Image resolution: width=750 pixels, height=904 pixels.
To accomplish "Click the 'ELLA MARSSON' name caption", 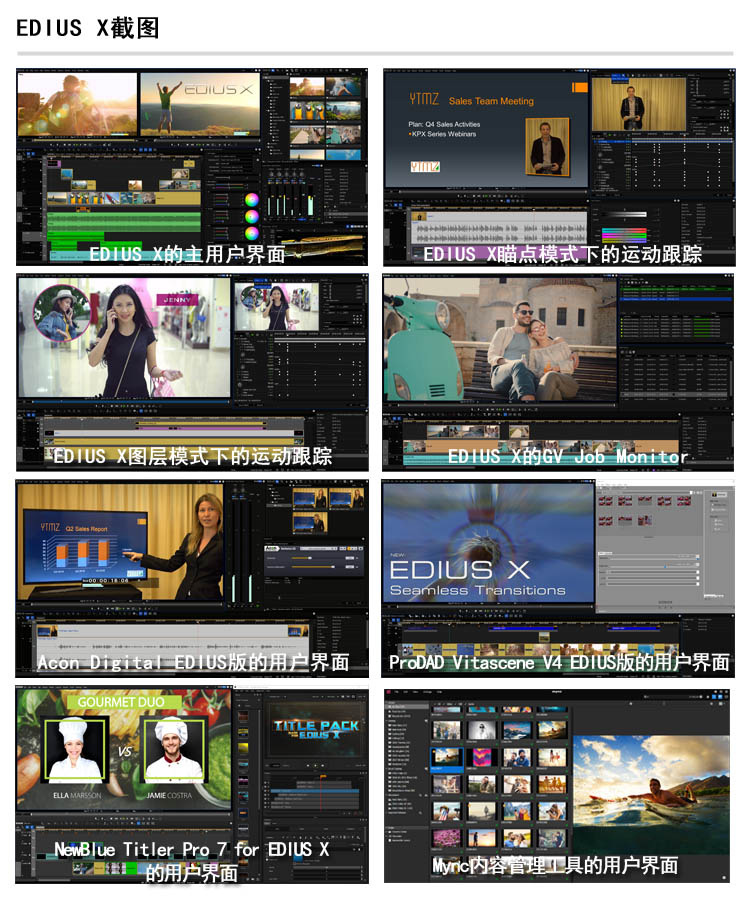I will 77,796.
